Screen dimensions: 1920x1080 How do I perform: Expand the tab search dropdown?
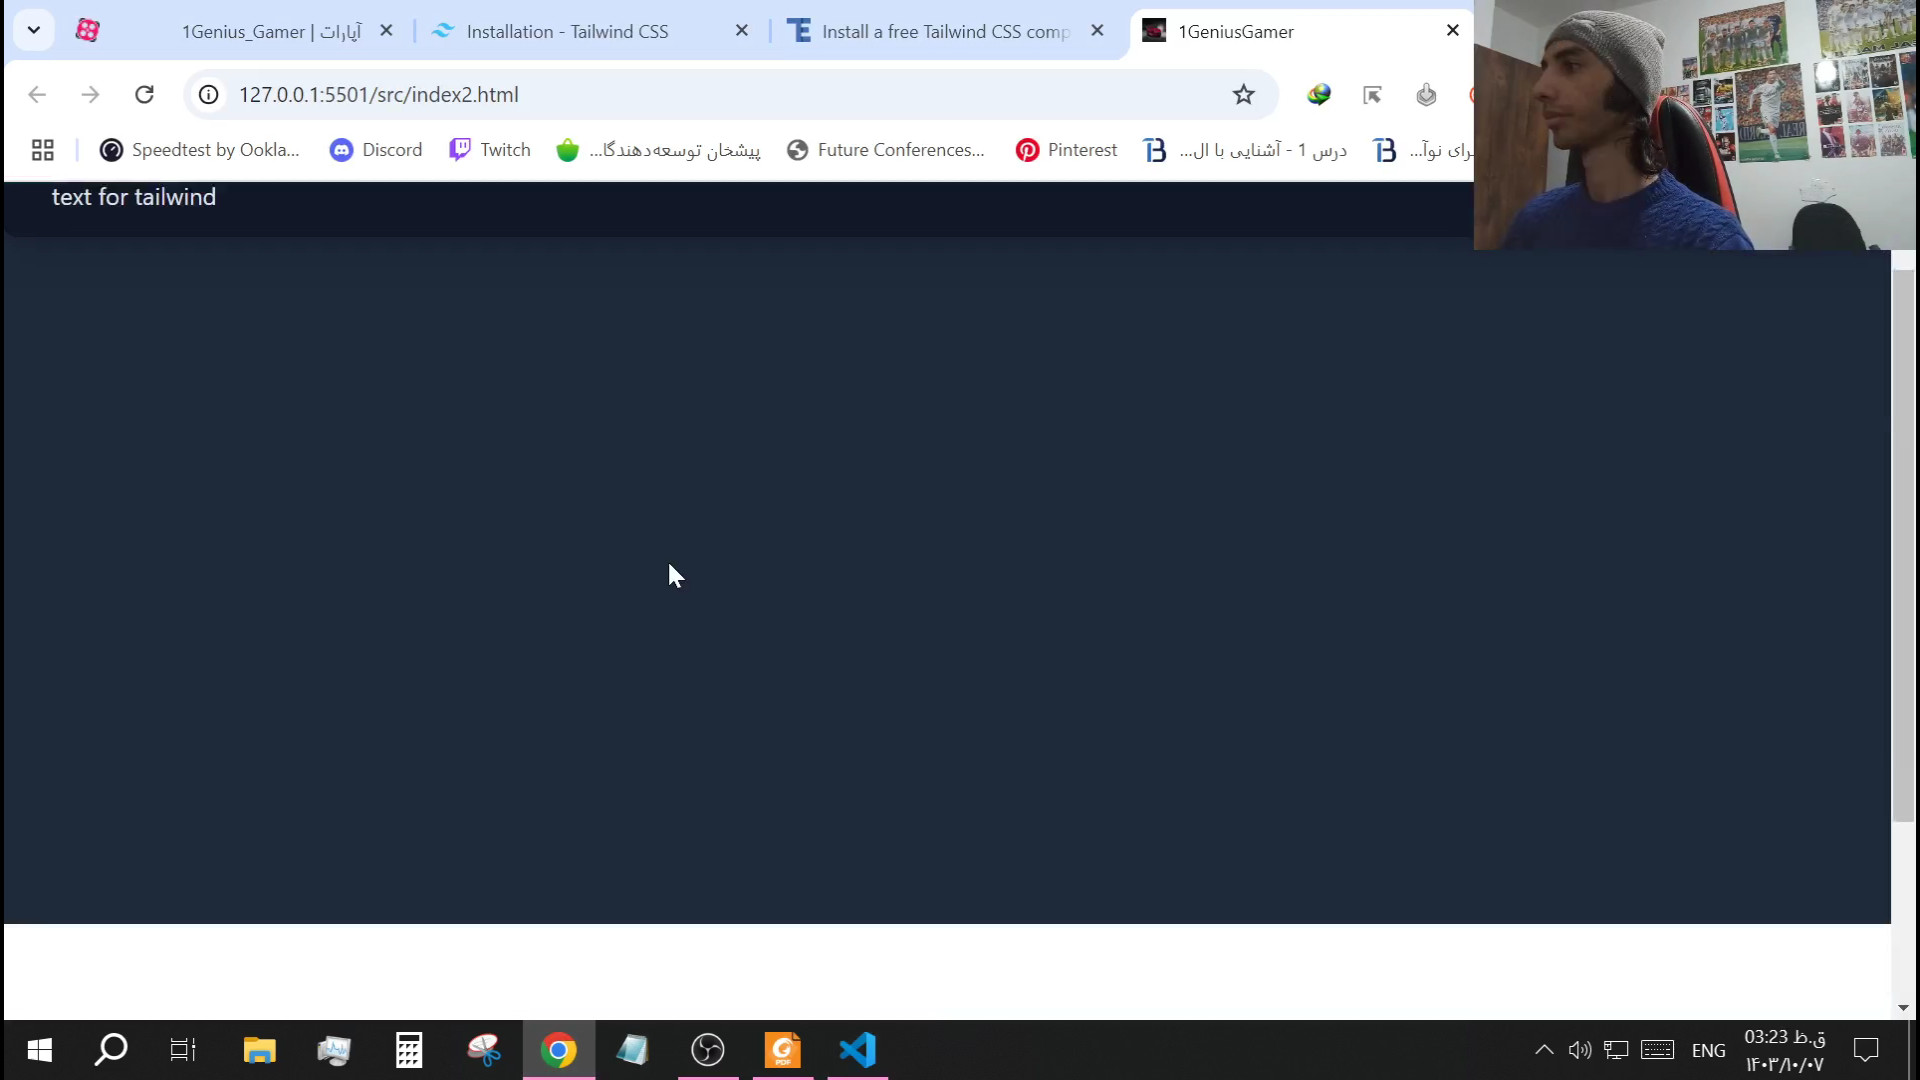pos(33,30)
